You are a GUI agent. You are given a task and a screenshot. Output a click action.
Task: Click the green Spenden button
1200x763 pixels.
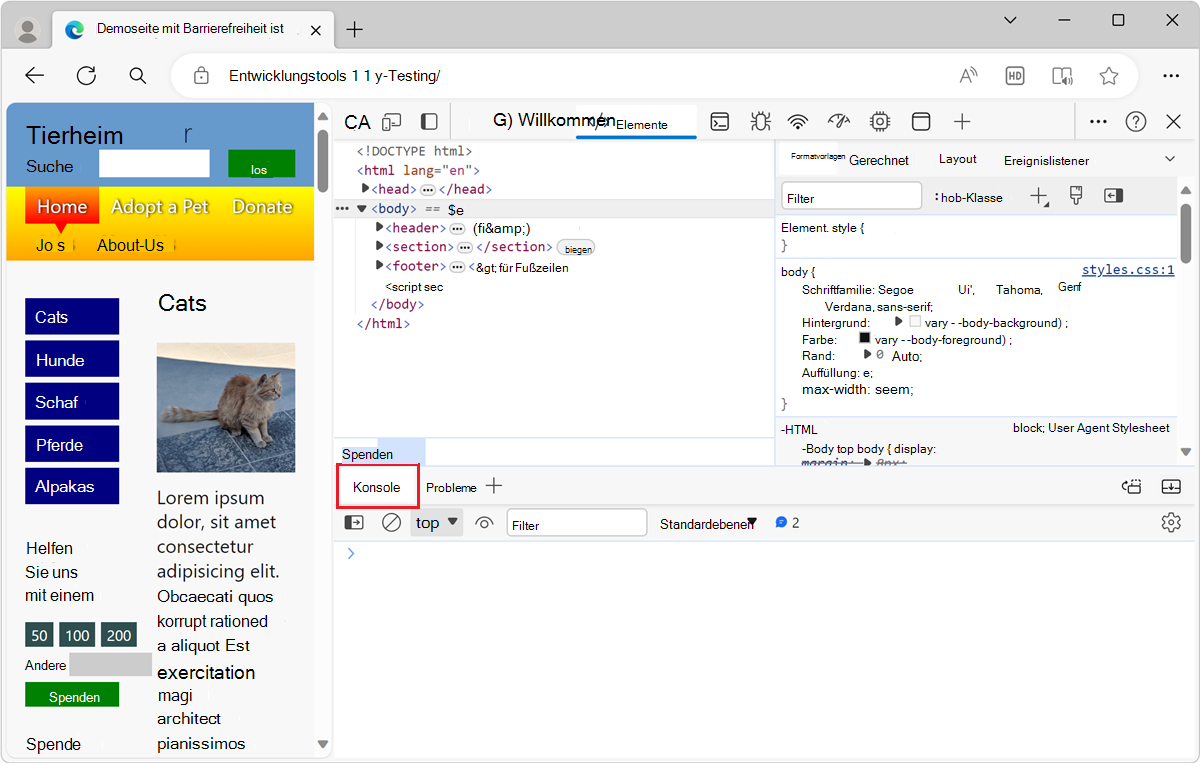pos(72,696)
